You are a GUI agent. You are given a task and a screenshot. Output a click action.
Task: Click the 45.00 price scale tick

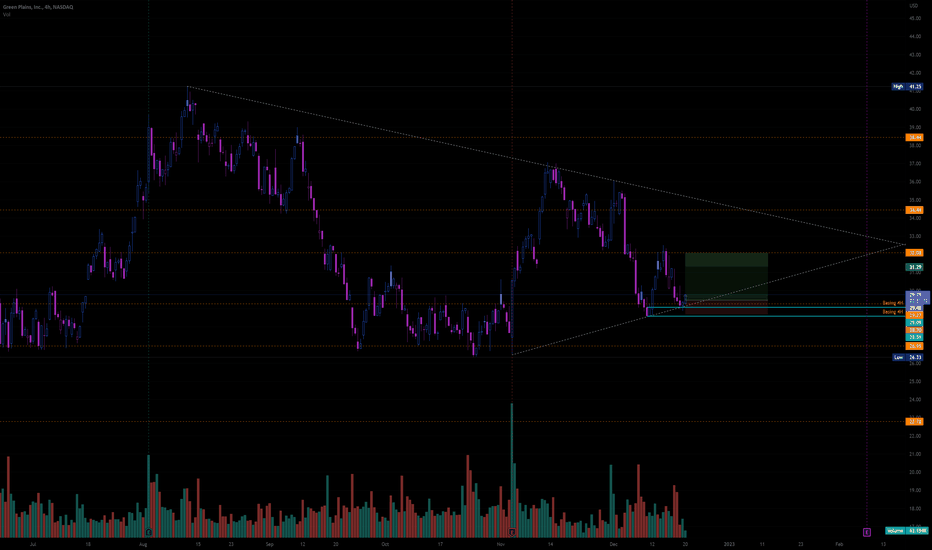[x=914, y=18]
